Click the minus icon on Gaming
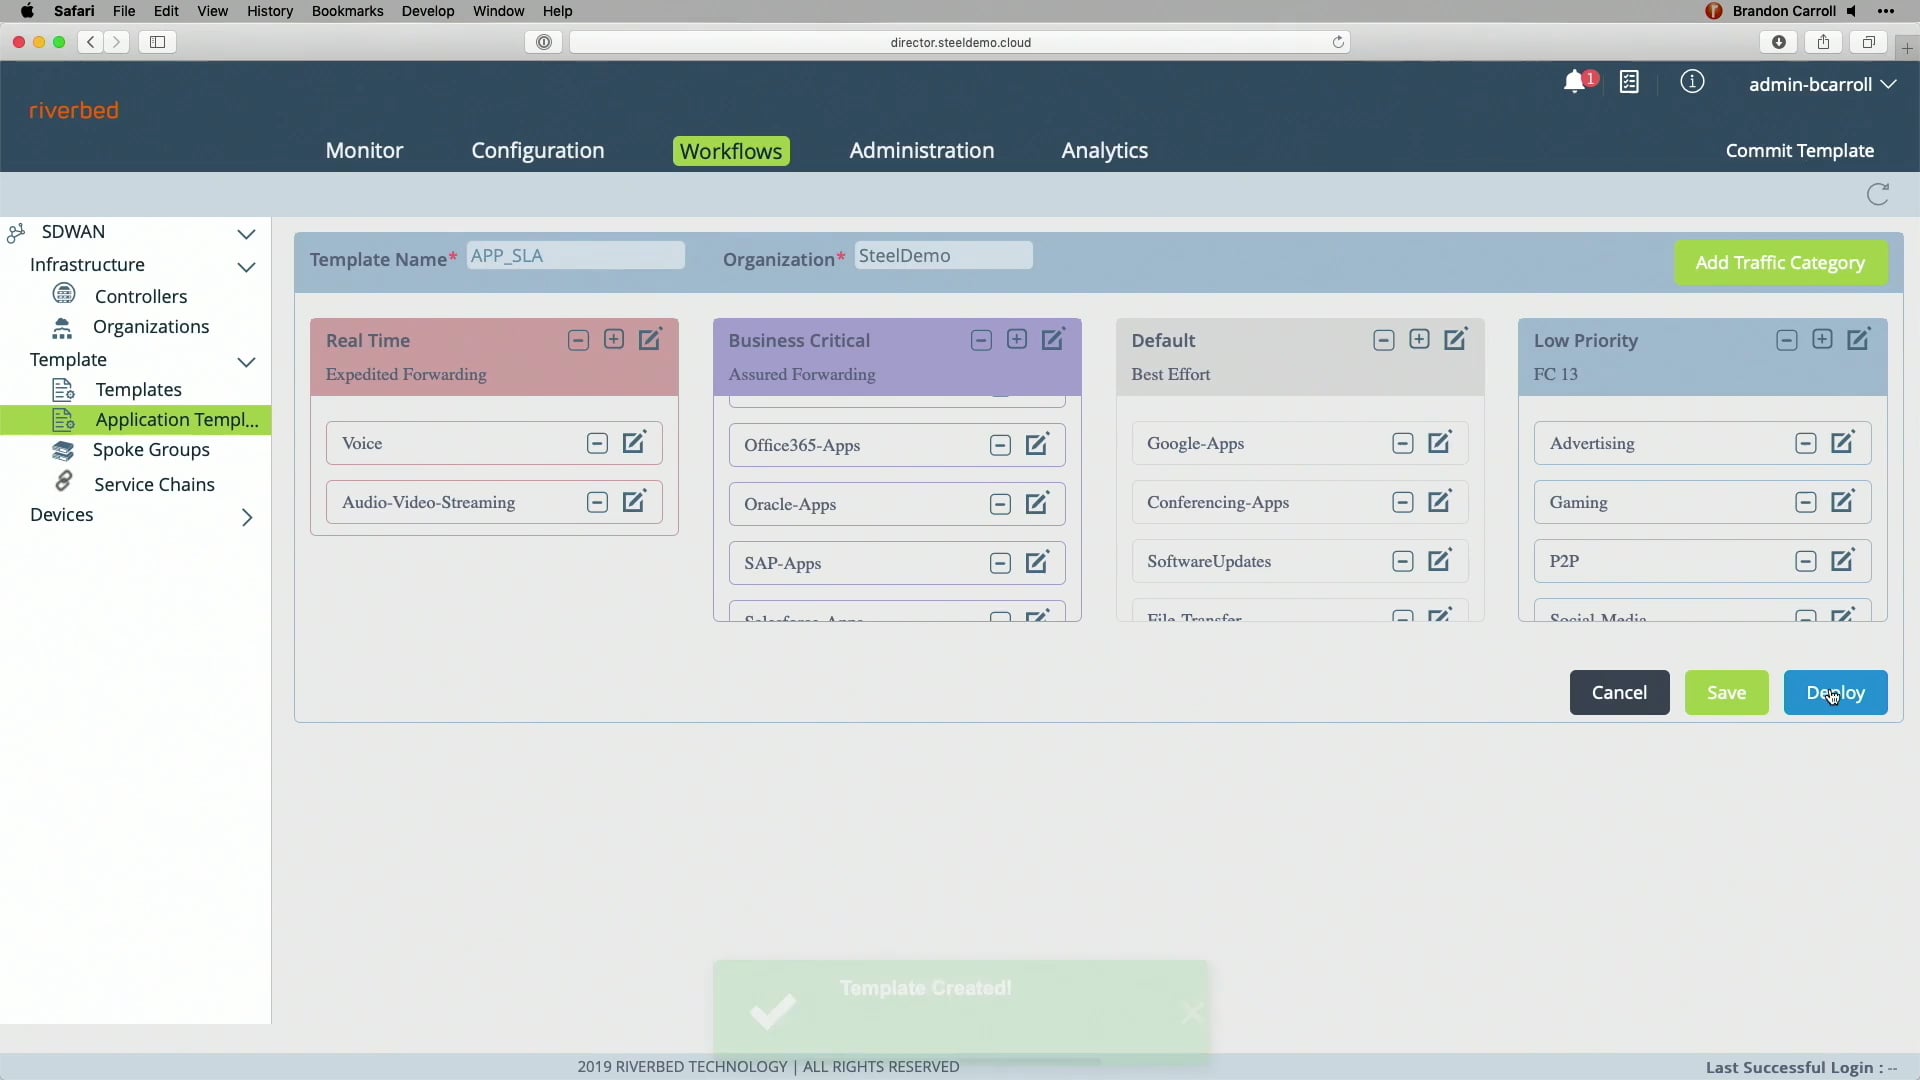The height and width of the screenshot is (1080, 1920). tap(1805, 502)
